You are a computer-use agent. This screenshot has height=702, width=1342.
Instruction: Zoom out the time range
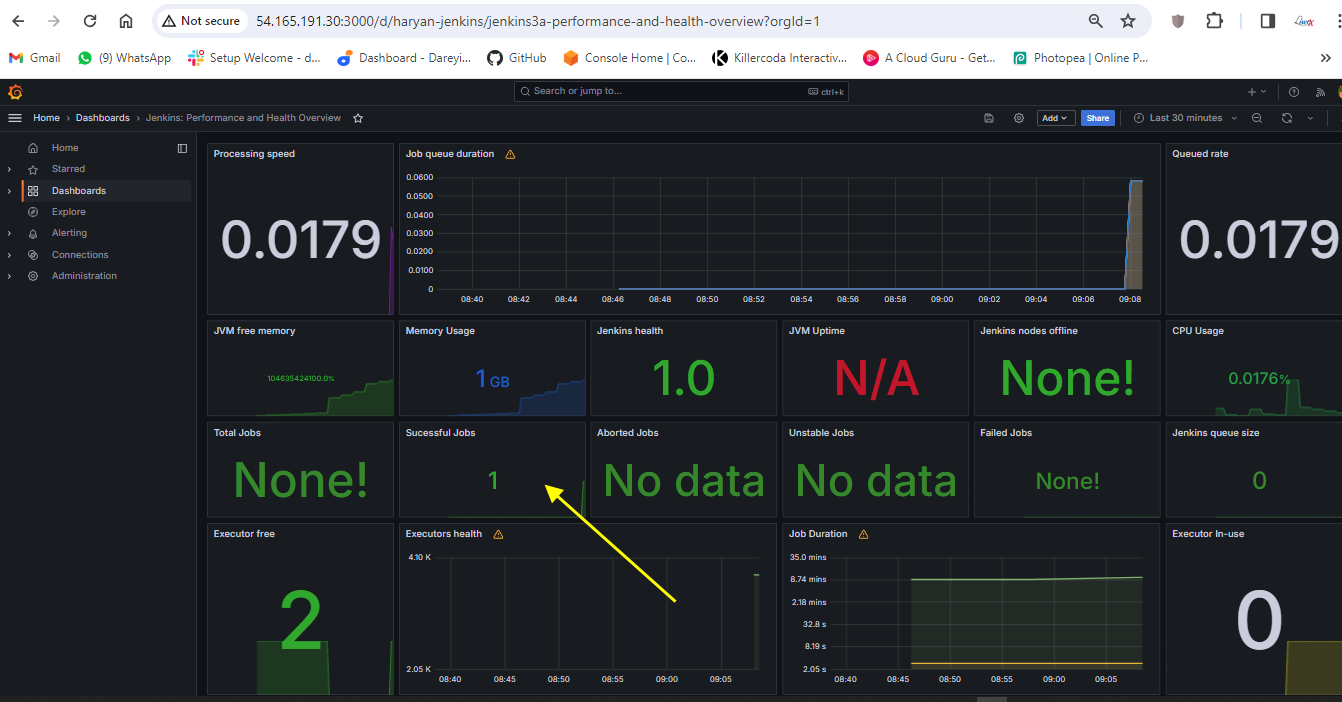(x=1257, y=118)
